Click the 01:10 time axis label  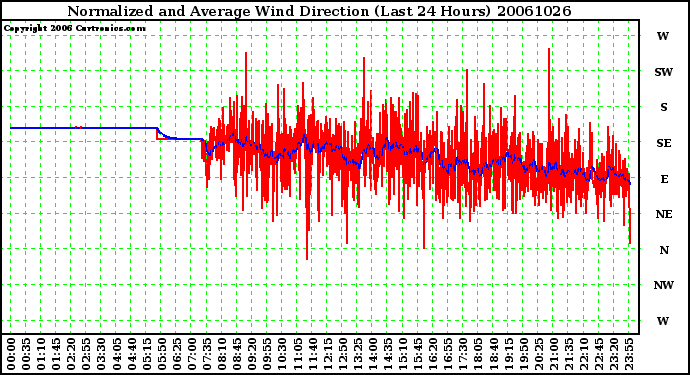tap(40, 355)
